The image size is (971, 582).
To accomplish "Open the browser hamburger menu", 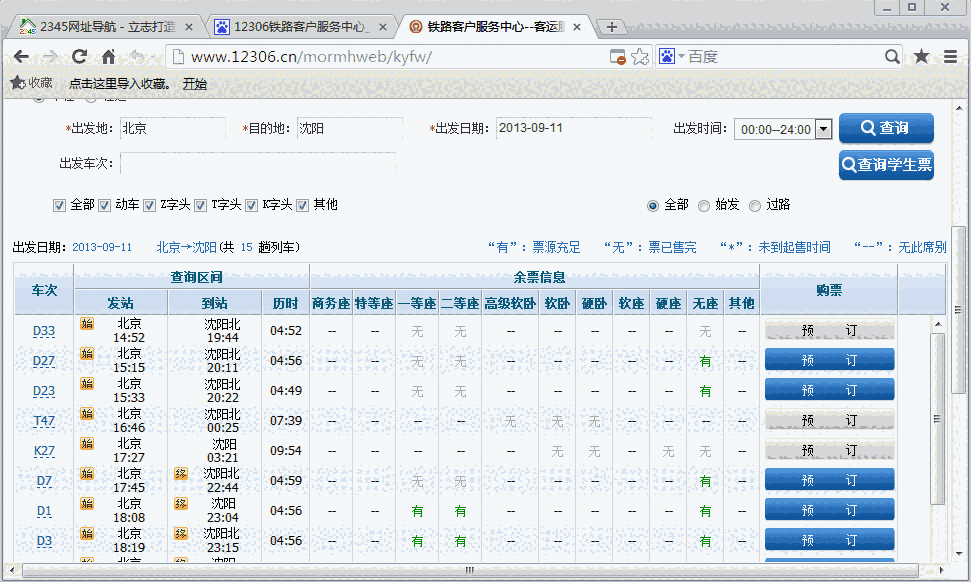I will (951, 57).
